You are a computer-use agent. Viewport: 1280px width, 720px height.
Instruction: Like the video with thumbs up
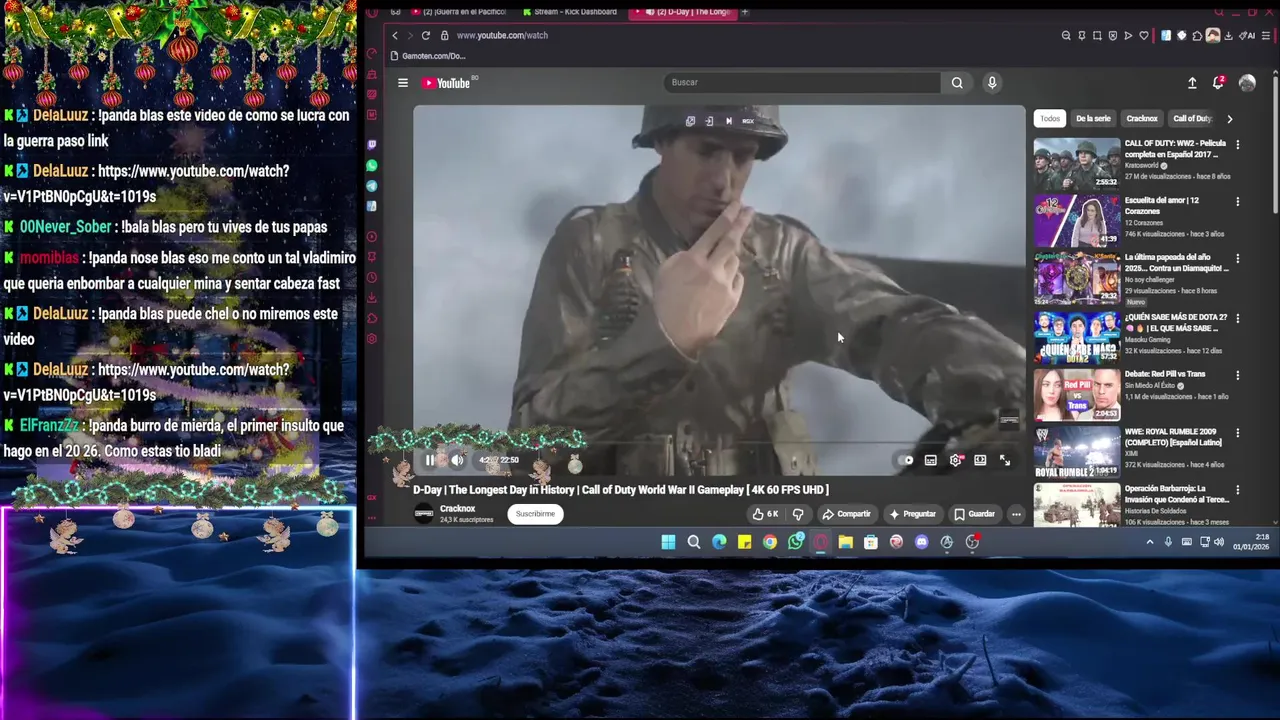pos(765,514)
